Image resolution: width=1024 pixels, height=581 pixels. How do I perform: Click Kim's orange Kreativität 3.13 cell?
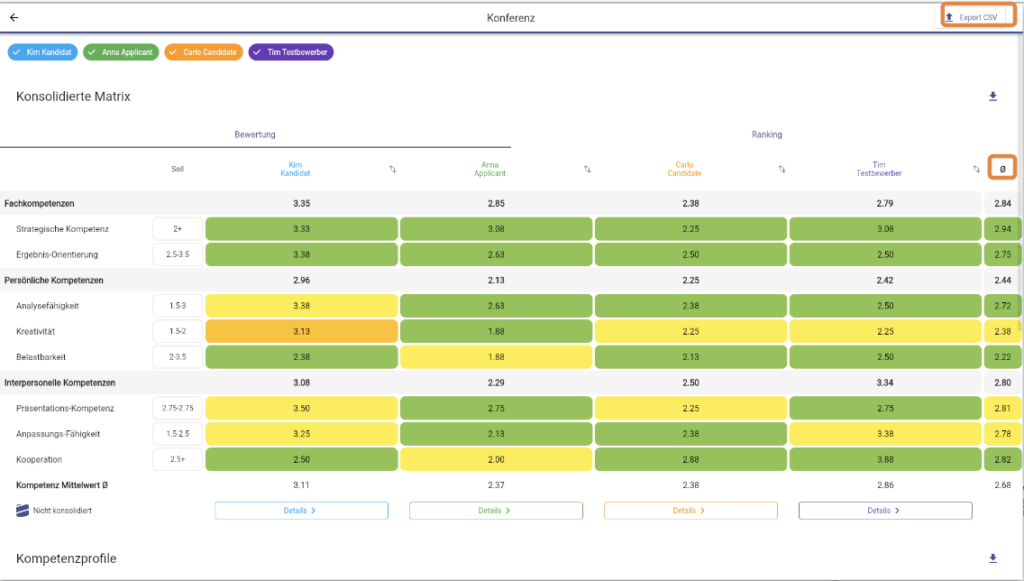[x=301, y=331]
